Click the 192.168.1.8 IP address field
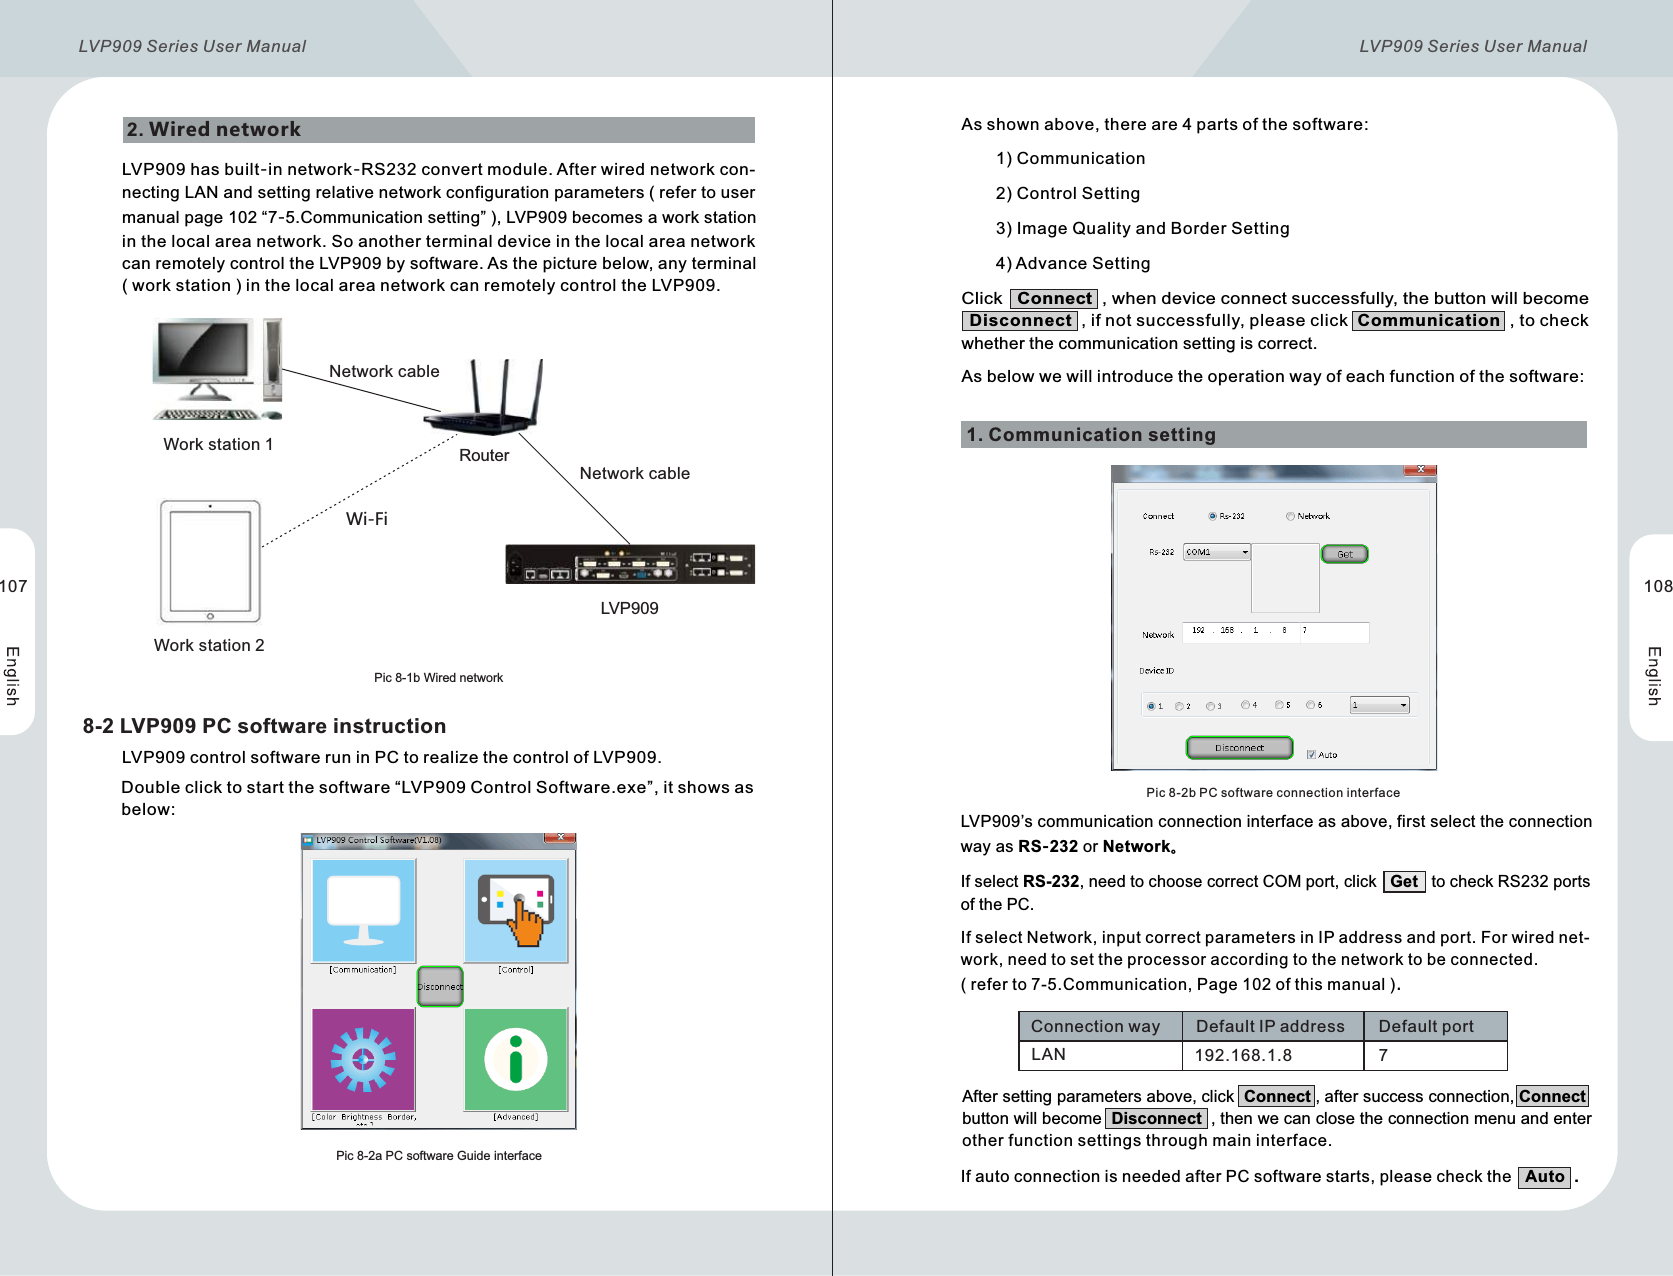This screenshot has width=1673, height=1276. coord(1240,631)
